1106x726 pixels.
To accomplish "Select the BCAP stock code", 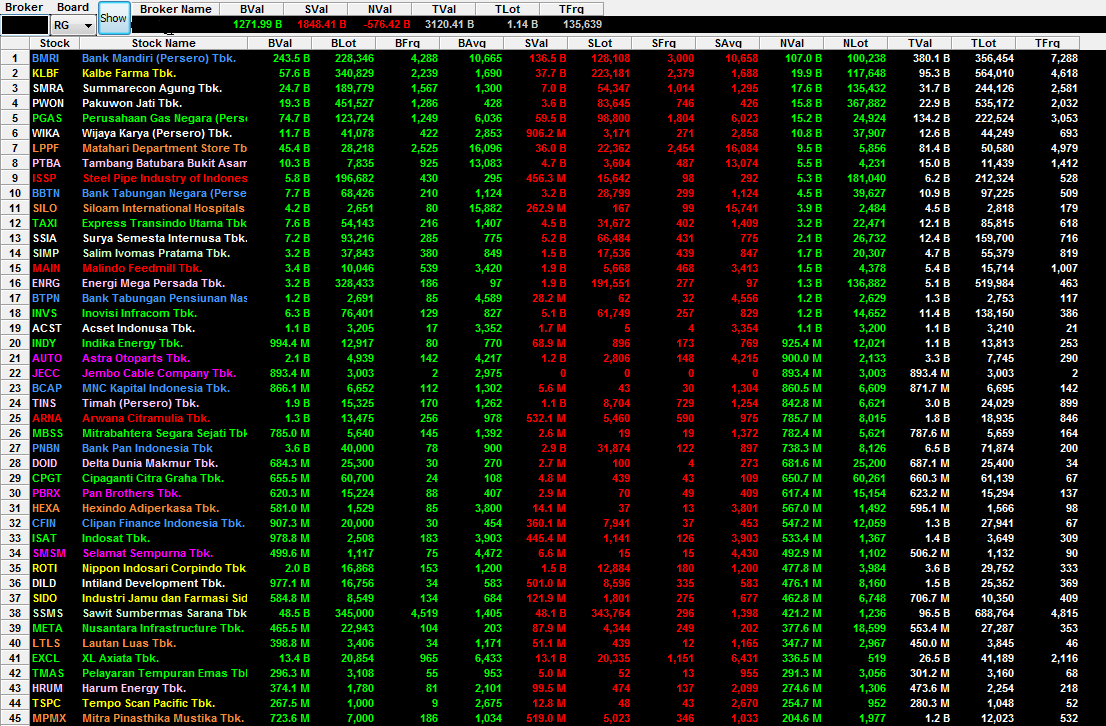I will [47, 388].
